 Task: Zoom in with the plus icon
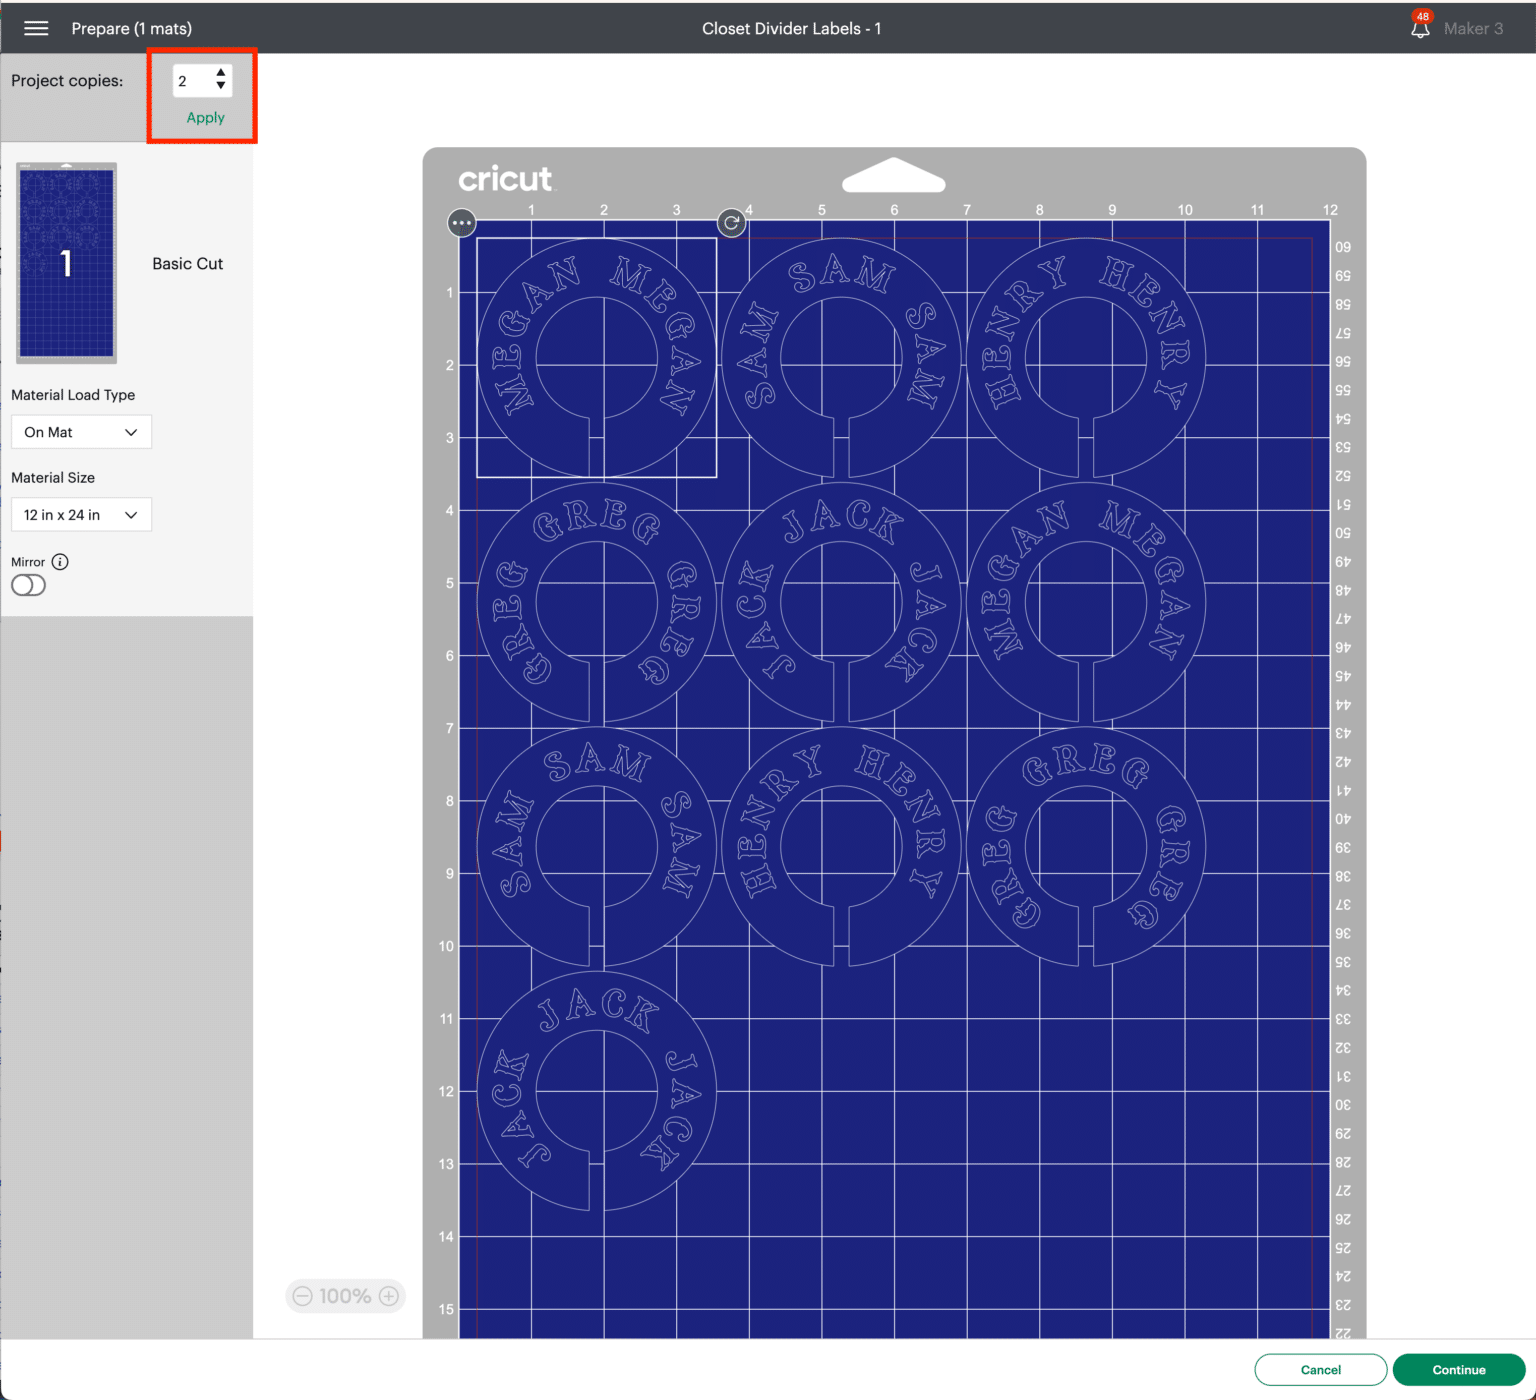[389, 1296]
